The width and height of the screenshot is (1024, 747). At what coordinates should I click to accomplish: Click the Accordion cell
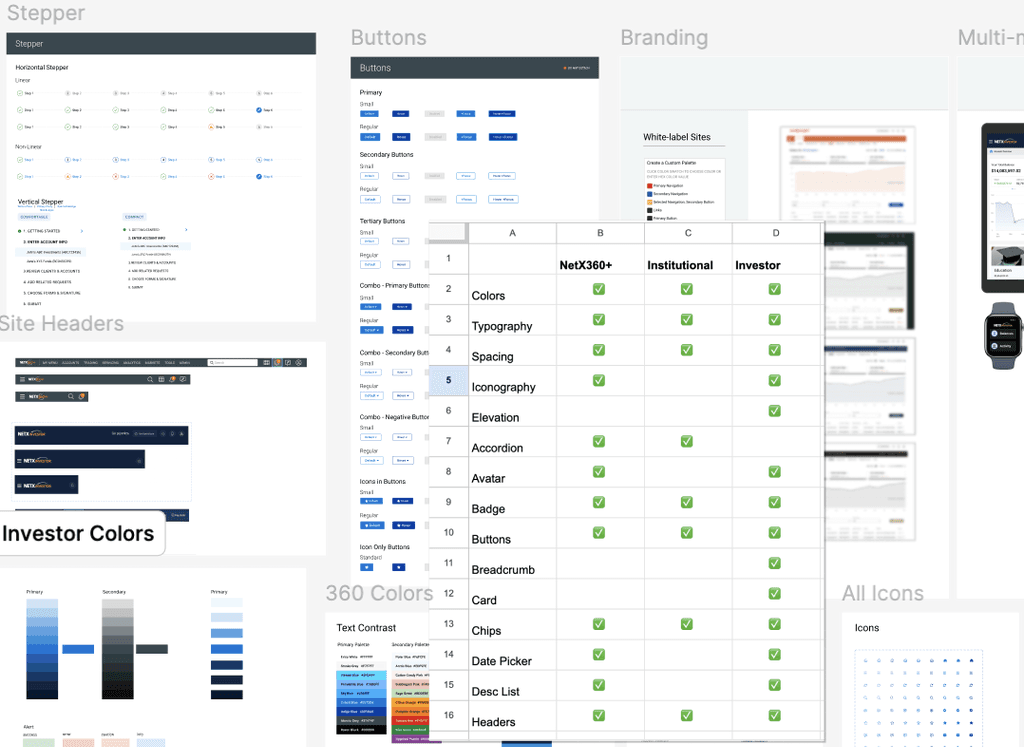[513, 442]
